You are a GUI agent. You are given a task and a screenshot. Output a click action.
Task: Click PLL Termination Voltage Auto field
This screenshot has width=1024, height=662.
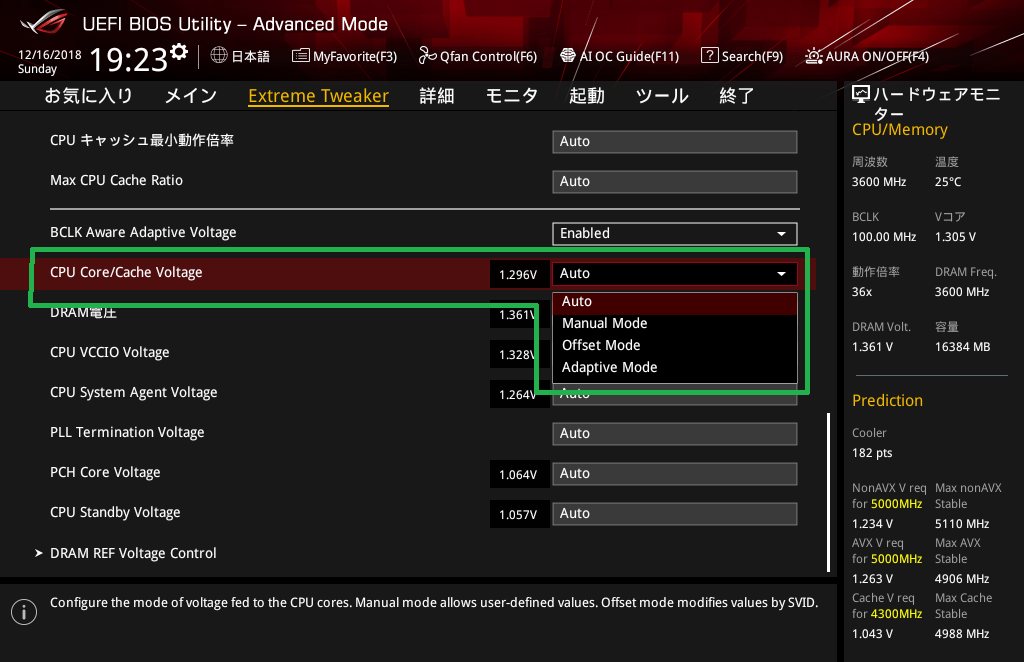pos(675,433)
